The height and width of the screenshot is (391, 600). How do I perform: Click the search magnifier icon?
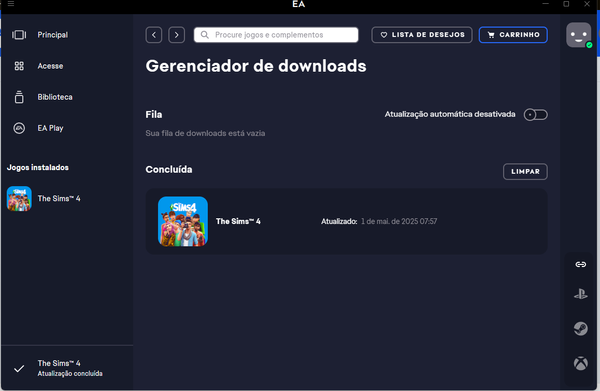[x=205, y=35]
